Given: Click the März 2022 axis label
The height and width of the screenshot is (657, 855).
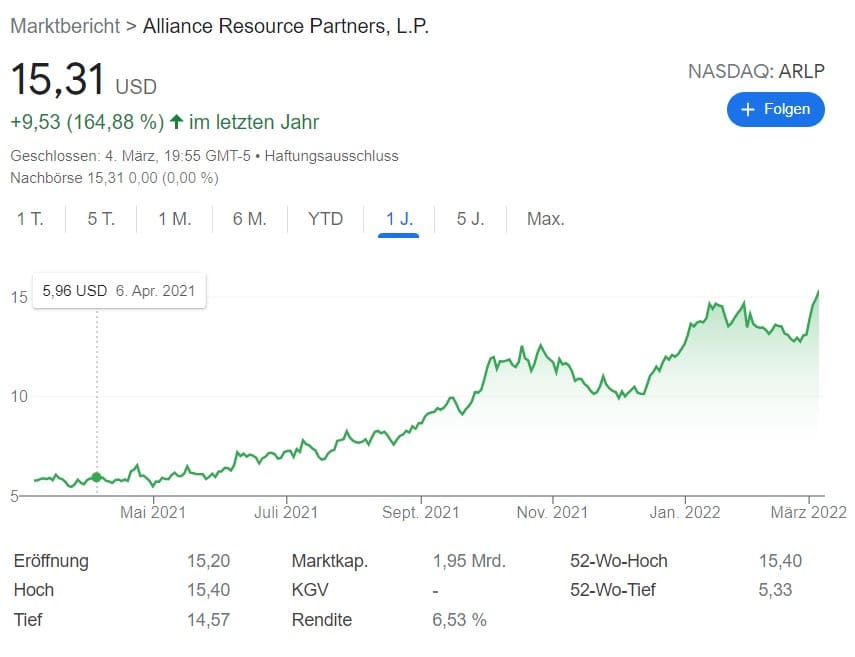Looking at the screenshot, I should 809,513.
